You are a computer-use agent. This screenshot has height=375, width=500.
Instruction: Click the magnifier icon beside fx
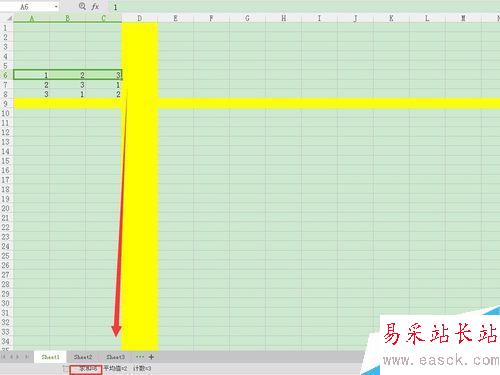[x=82, y=6]
